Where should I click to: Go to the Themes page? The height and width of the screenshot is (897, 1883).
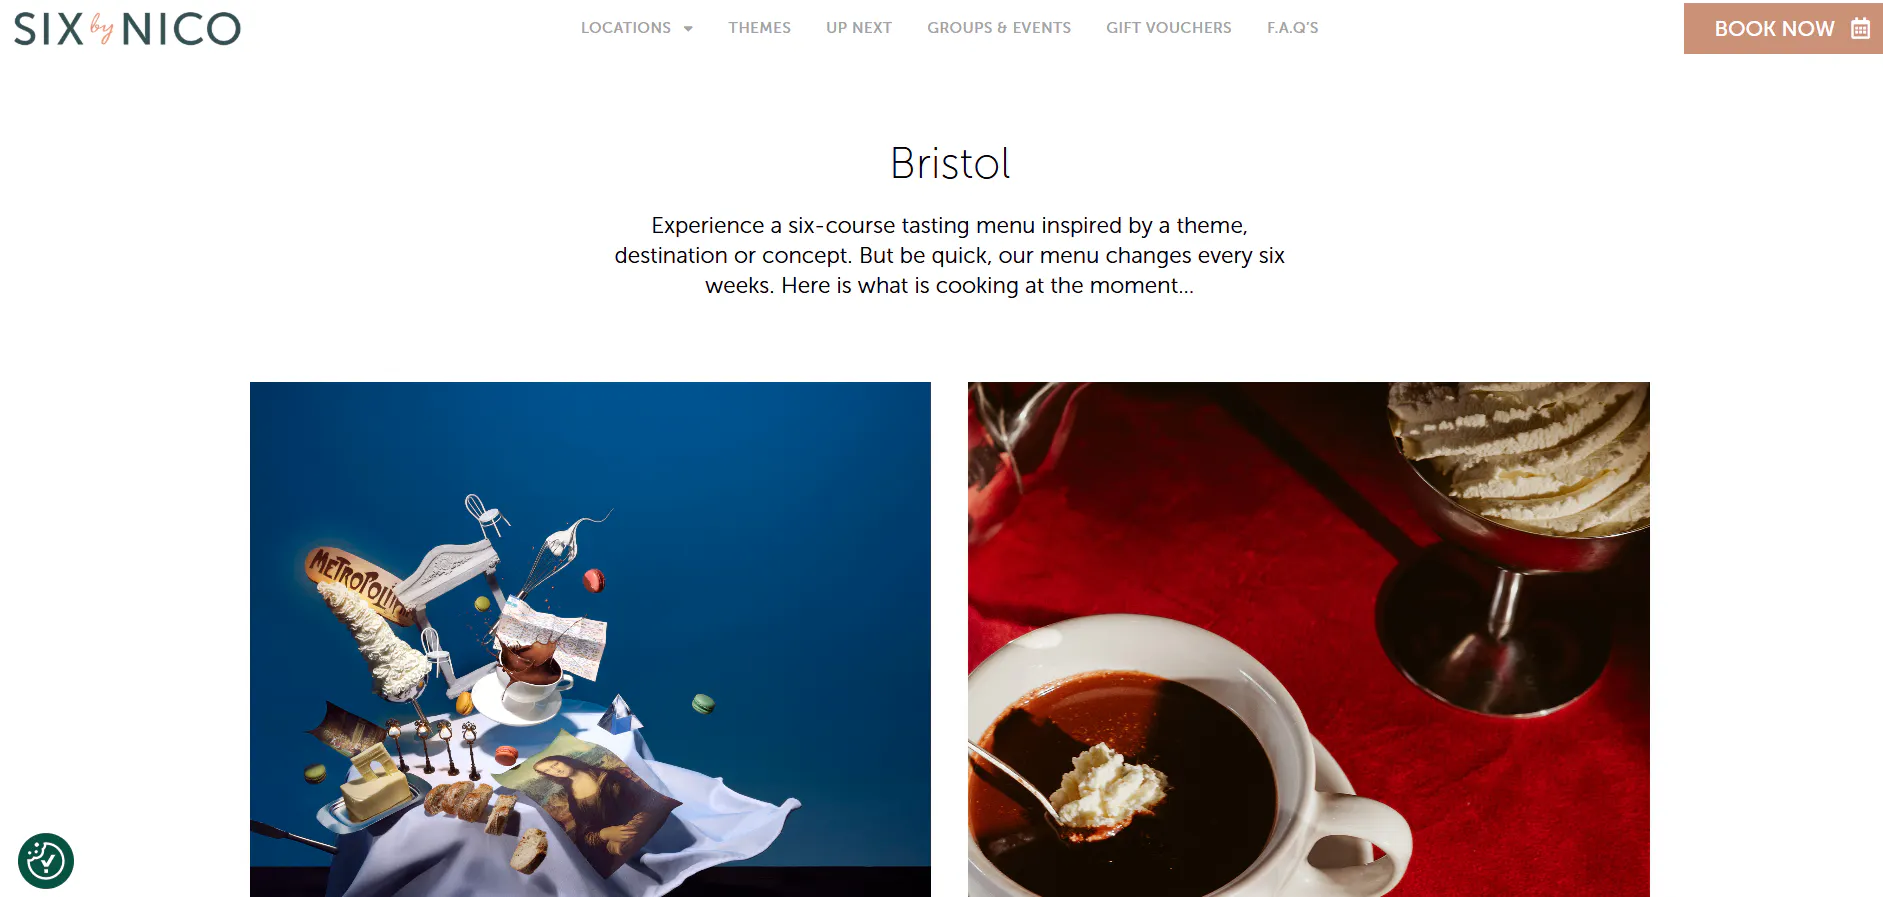tap(759, 28)
